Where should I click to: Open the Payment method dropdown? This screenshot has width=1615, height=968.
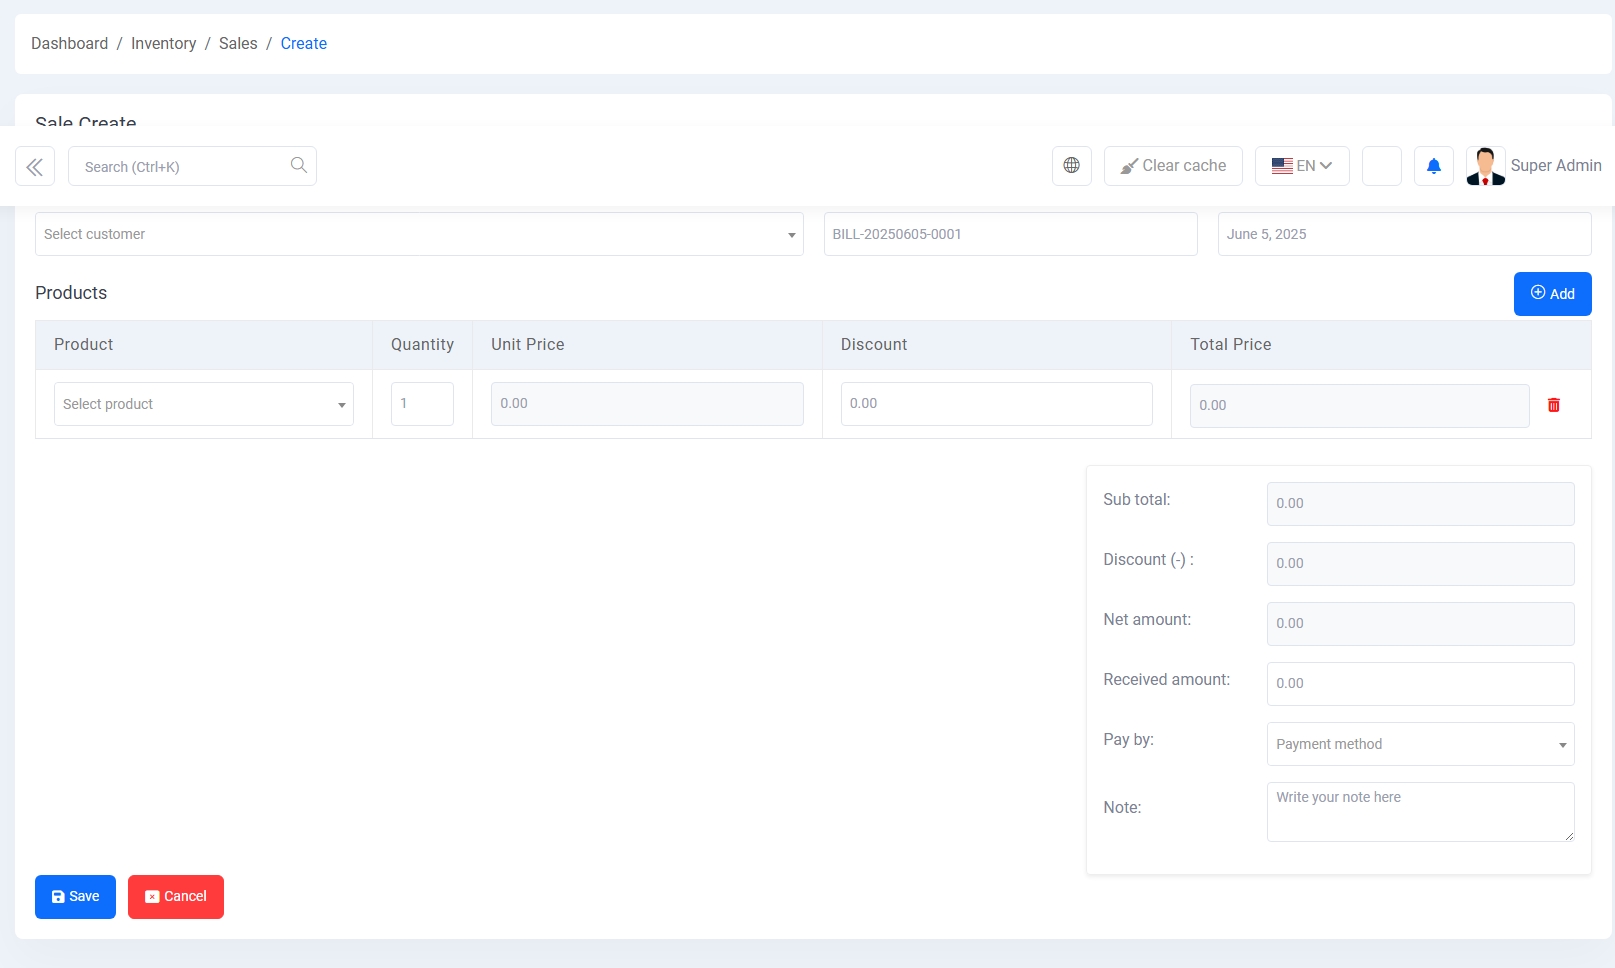click(1419, 744)
